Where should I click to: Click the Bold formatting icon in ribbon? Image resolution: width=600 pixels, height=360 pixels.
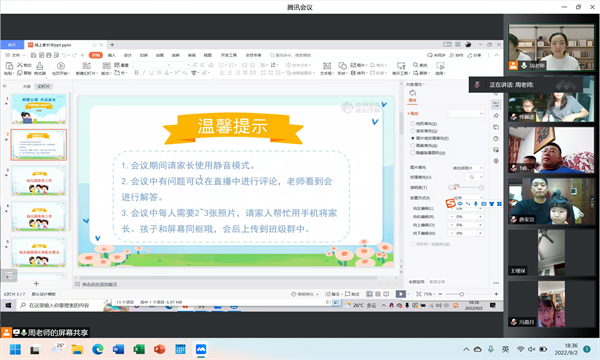click(136, 73)
